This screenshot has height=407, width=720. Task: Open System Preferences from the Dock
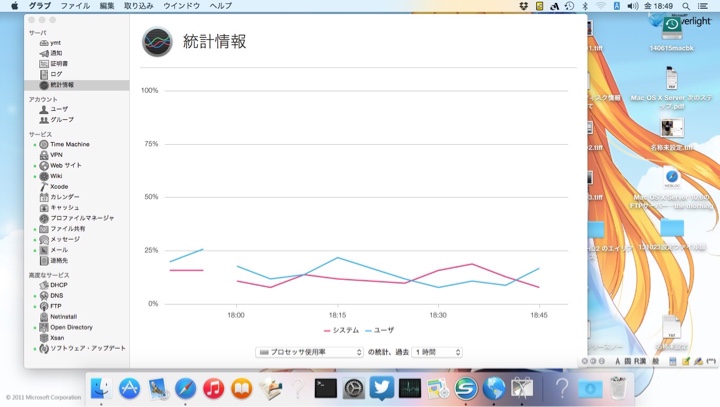tap(354, 389)
